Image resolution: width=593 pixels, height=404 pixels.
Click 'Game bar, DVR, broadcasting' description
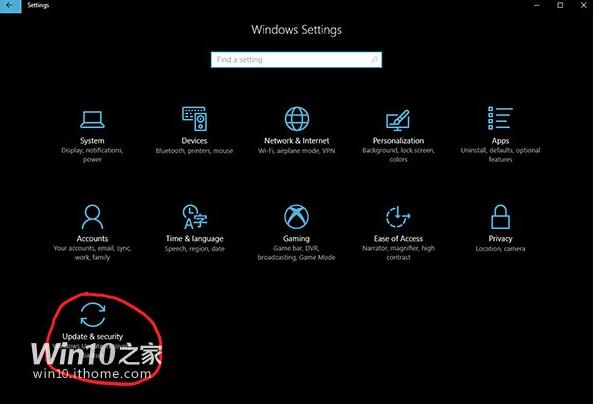click(296, 253)
